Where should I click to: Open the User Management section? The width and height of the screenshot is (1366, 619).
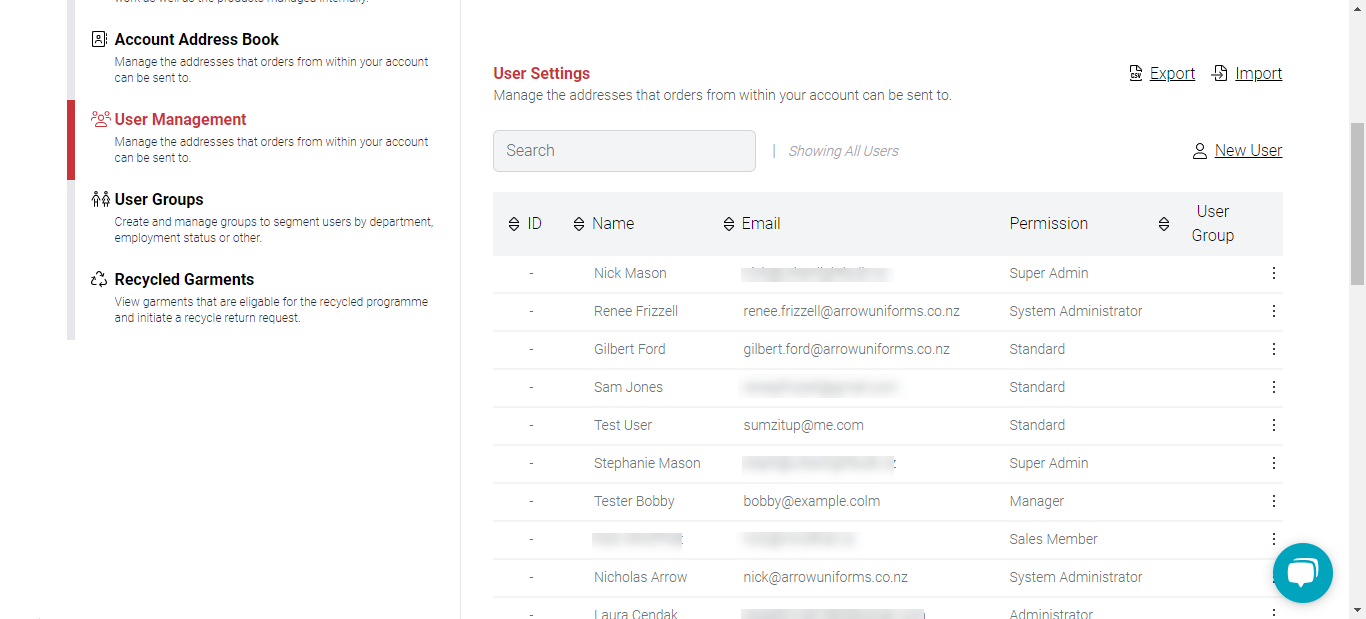pyautogui.click(x=180, y=119)
